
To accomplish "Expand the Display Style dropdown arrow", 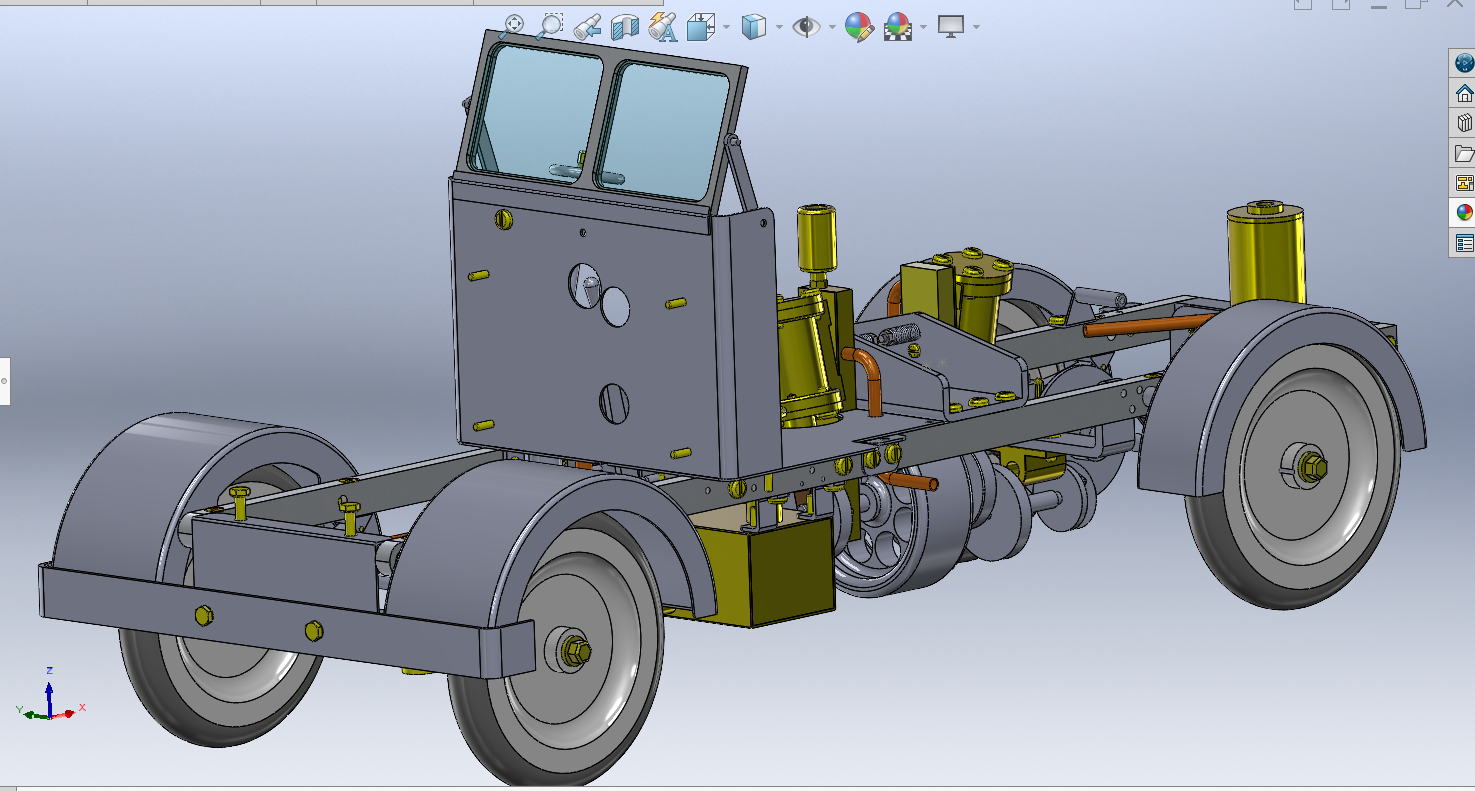I will pos(778,27).
